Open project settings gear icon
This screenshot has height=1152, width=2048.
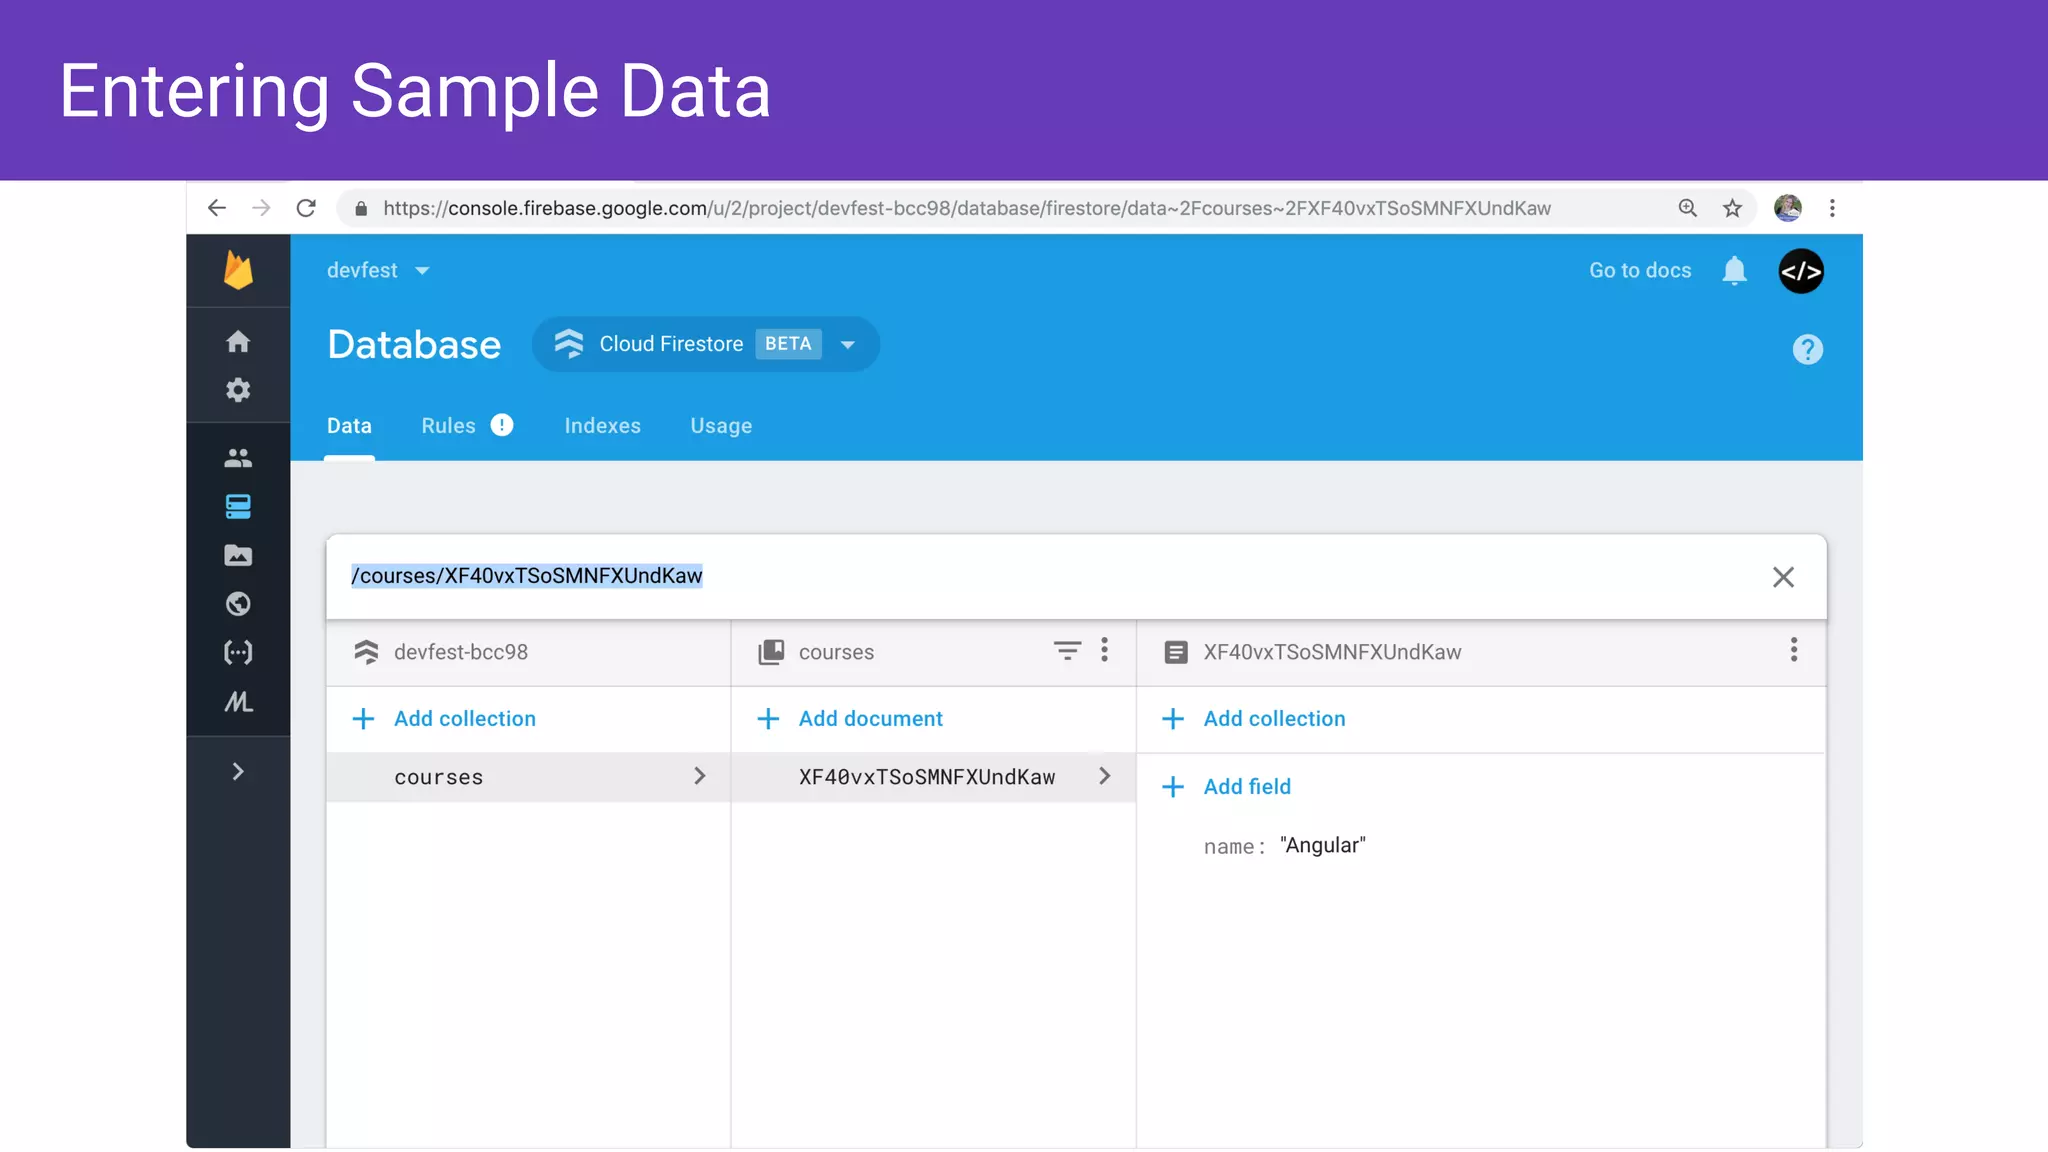[x=238, y=390]
